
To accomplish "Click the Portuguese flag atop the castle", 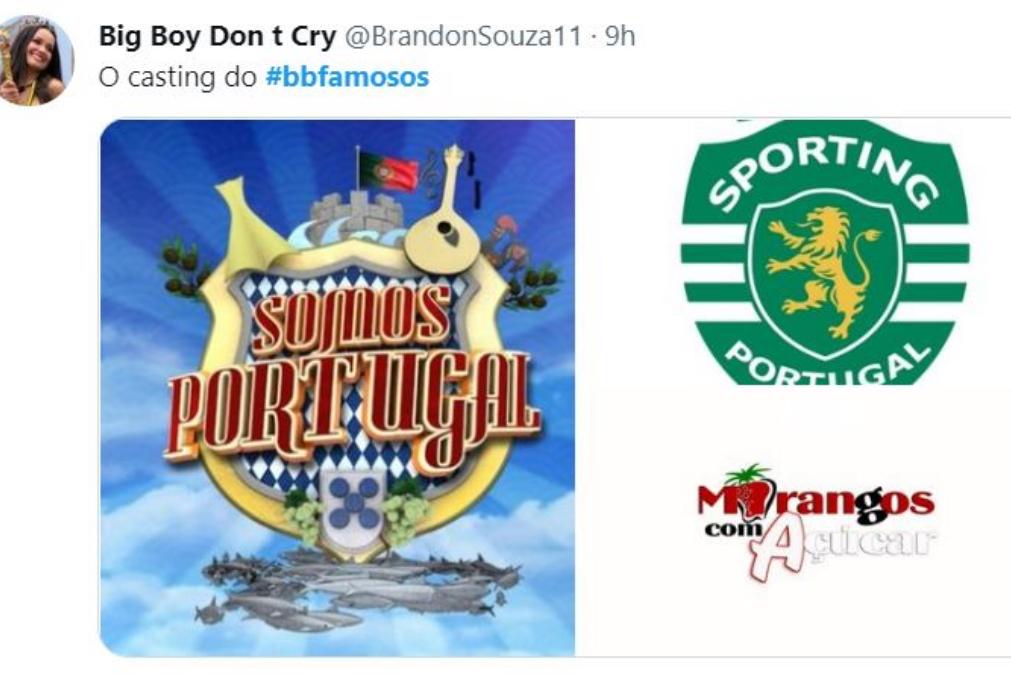I will [x=389, y=172].
